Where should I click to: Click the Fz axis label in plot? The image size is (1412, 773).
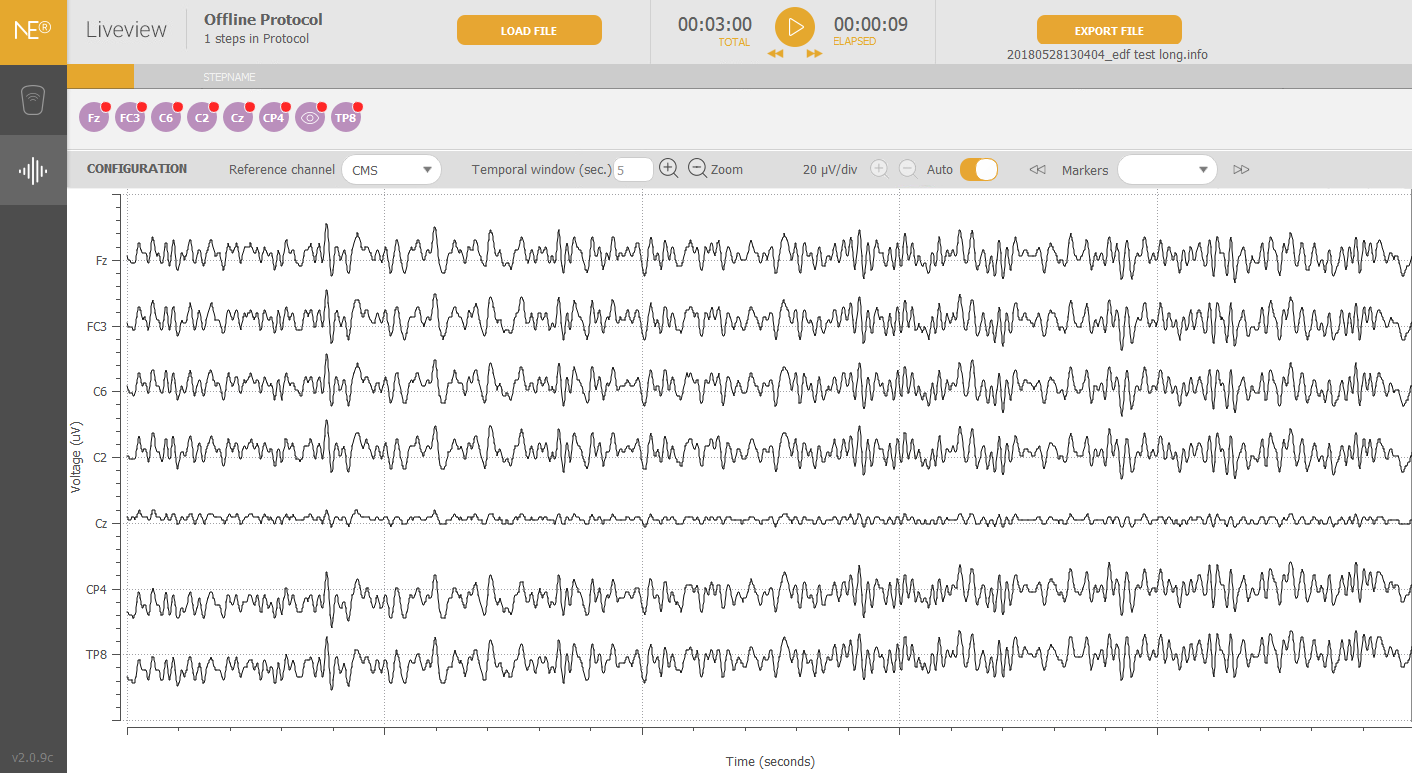[101, 261]
